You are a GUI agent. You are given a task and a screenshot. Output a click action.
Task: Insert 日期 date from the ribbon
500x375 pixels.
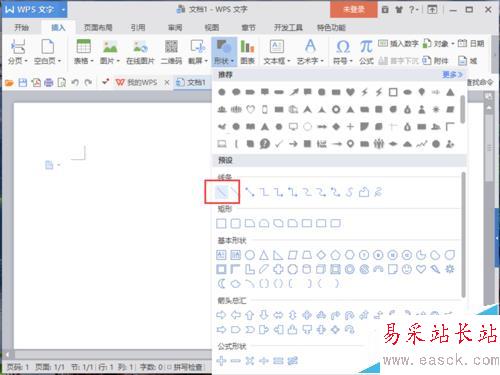click(471, 43)
